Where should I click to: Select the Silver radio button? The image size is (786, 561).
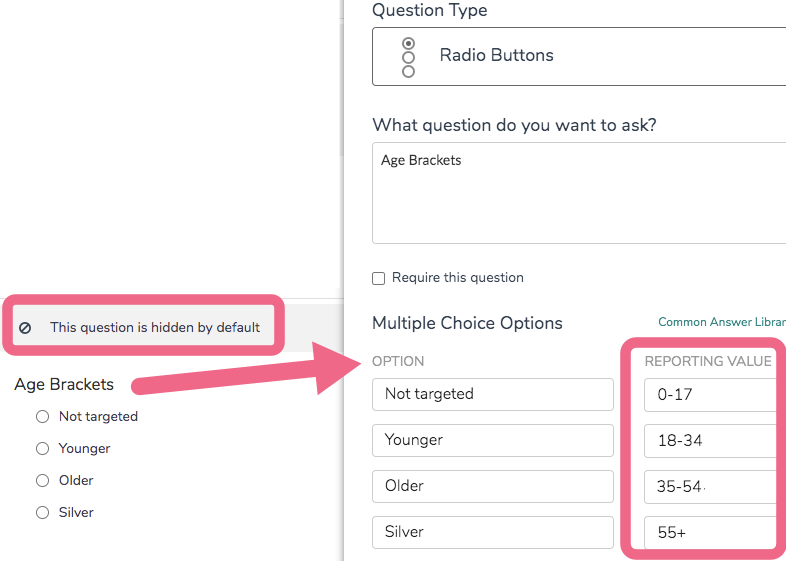pyautogui.click(x=42, y=512)
